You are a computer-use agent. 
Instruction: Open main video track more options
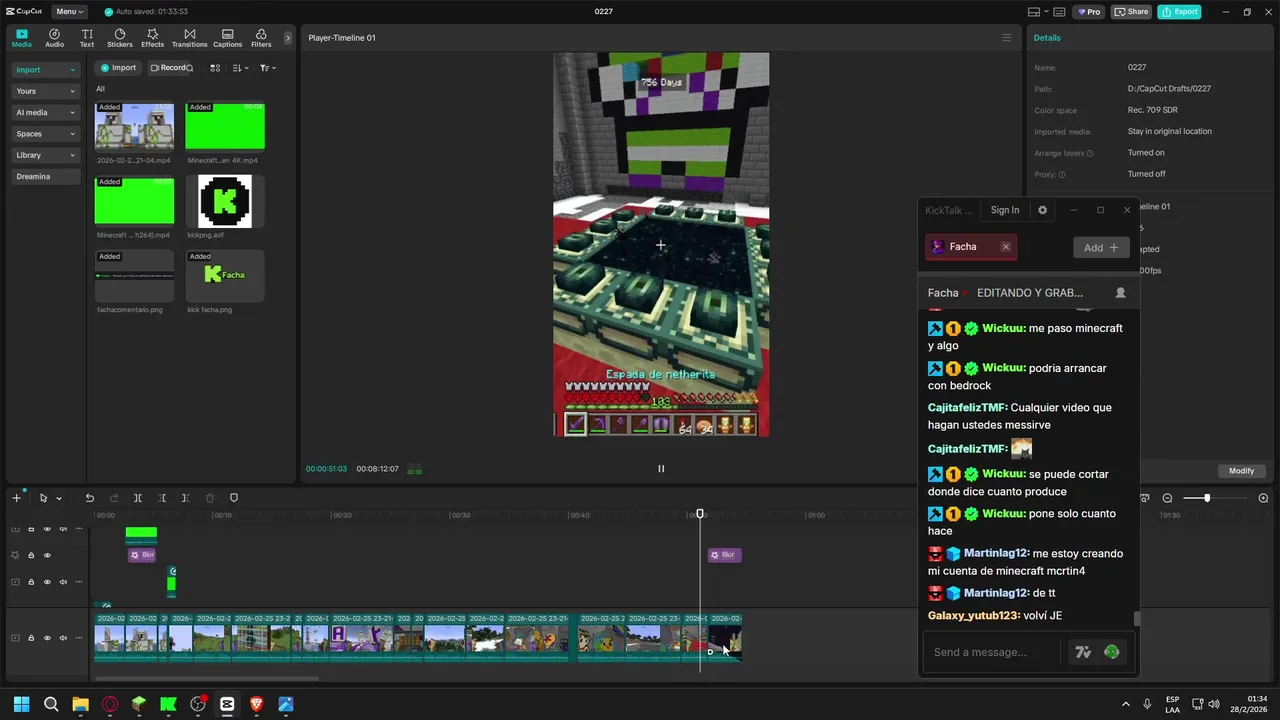[79, 638]
